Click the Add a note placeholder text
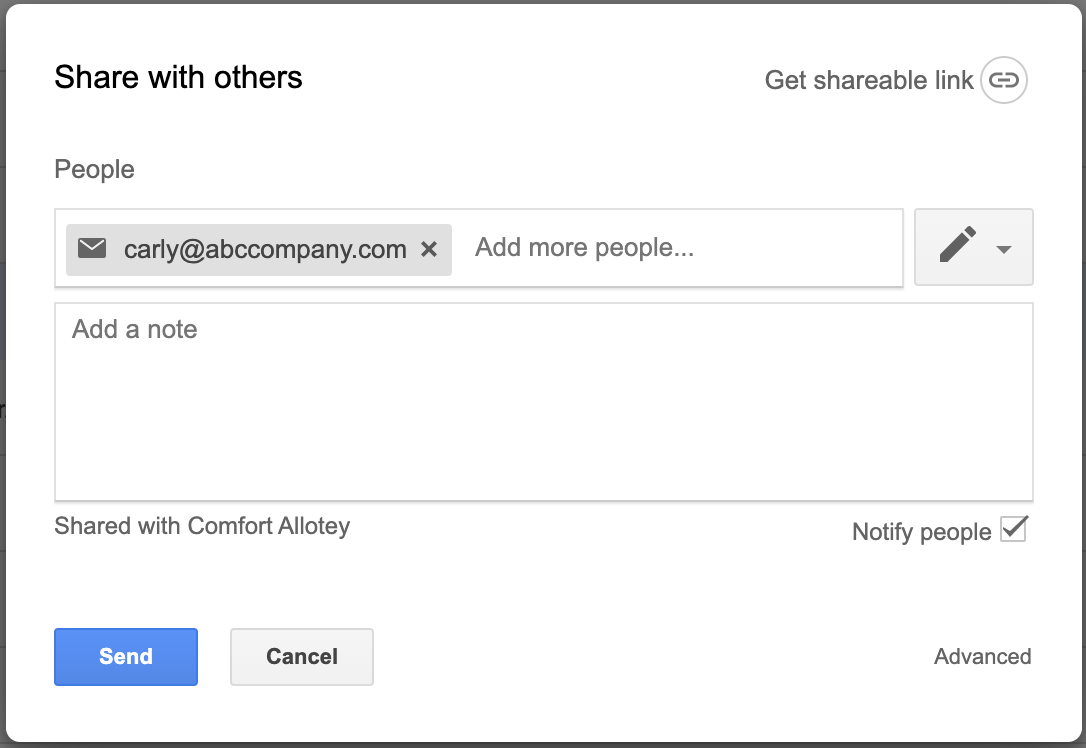This screenshot has width=1086, height=748. point(134,329)
